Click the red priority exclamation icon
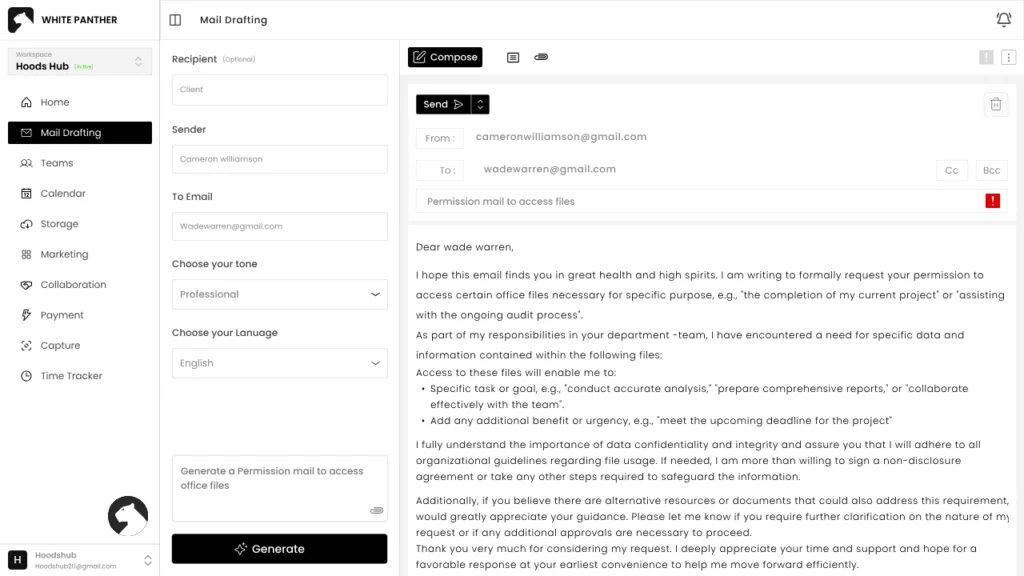The width and height of the screenshot is (1024, 576). pyautogui.click(x=992, y=200)
